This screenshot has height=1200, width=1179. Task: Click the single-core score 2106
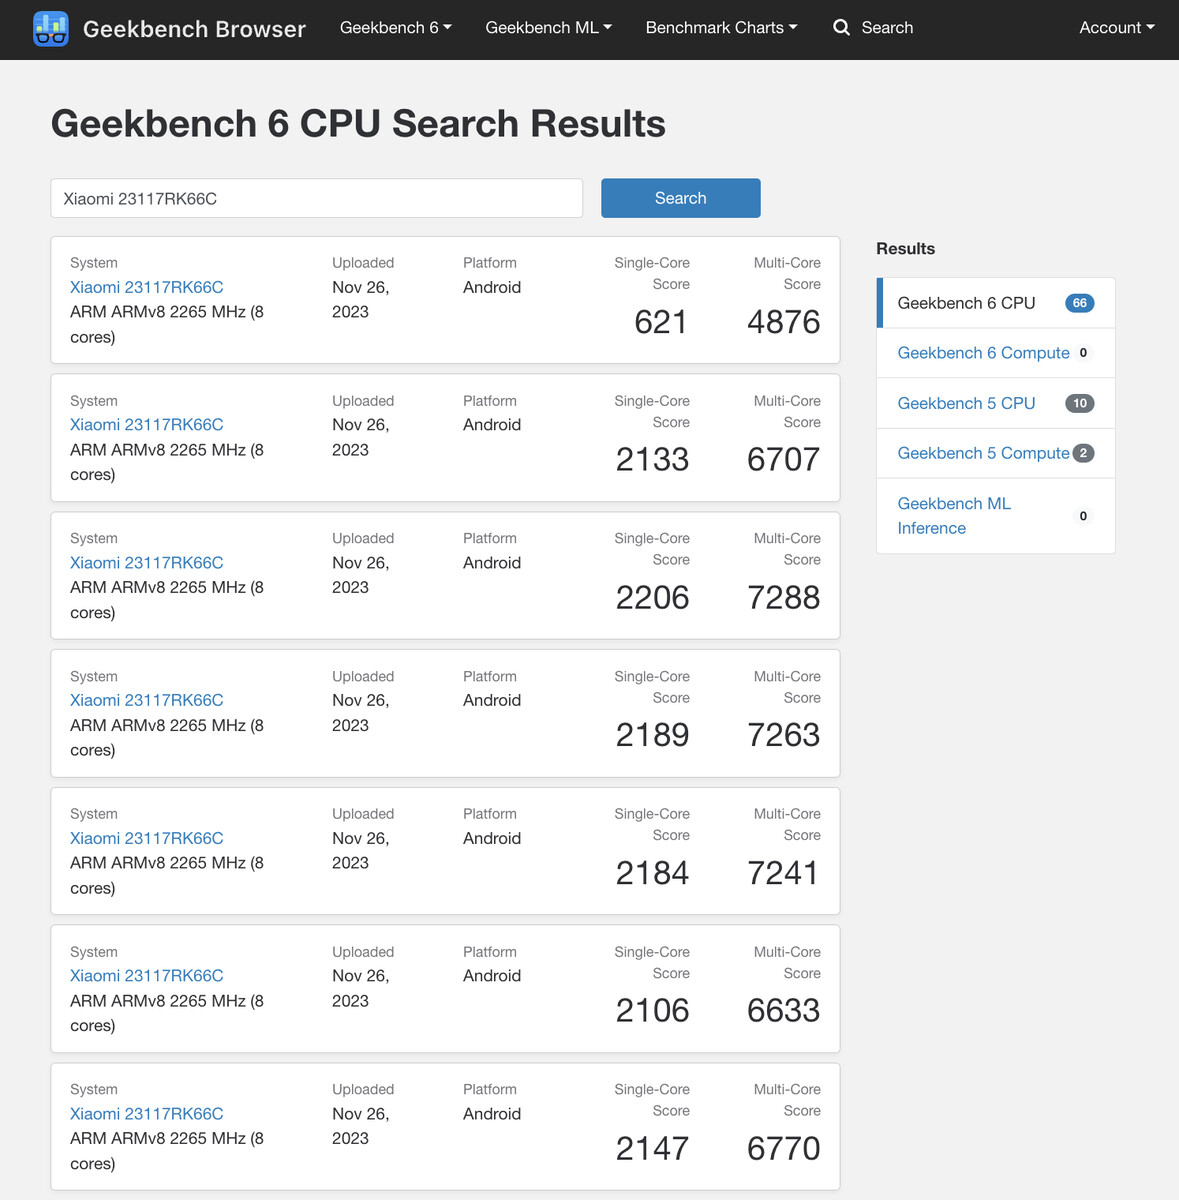click(x=653, y=1011)
